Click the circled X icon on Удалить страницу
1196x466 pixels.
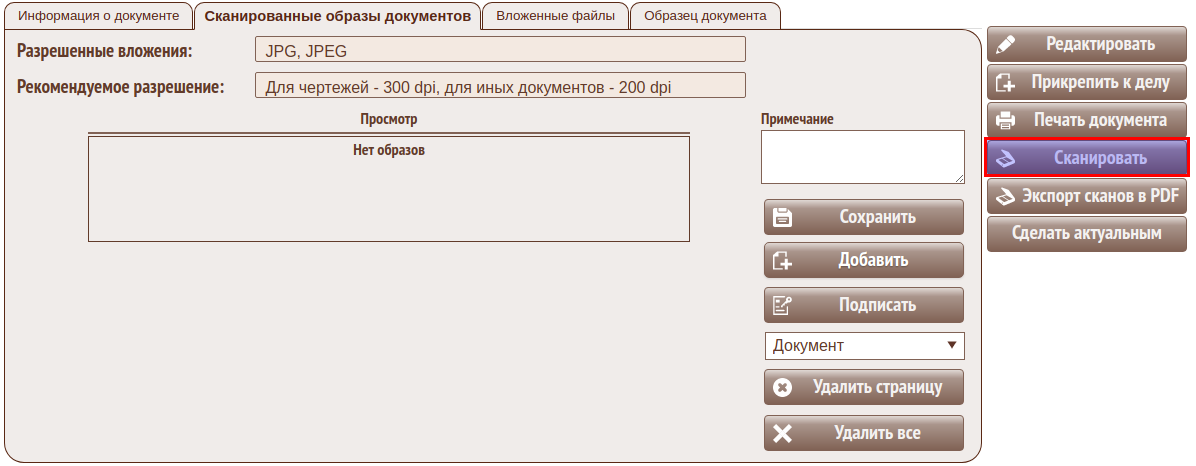[783, 387]
